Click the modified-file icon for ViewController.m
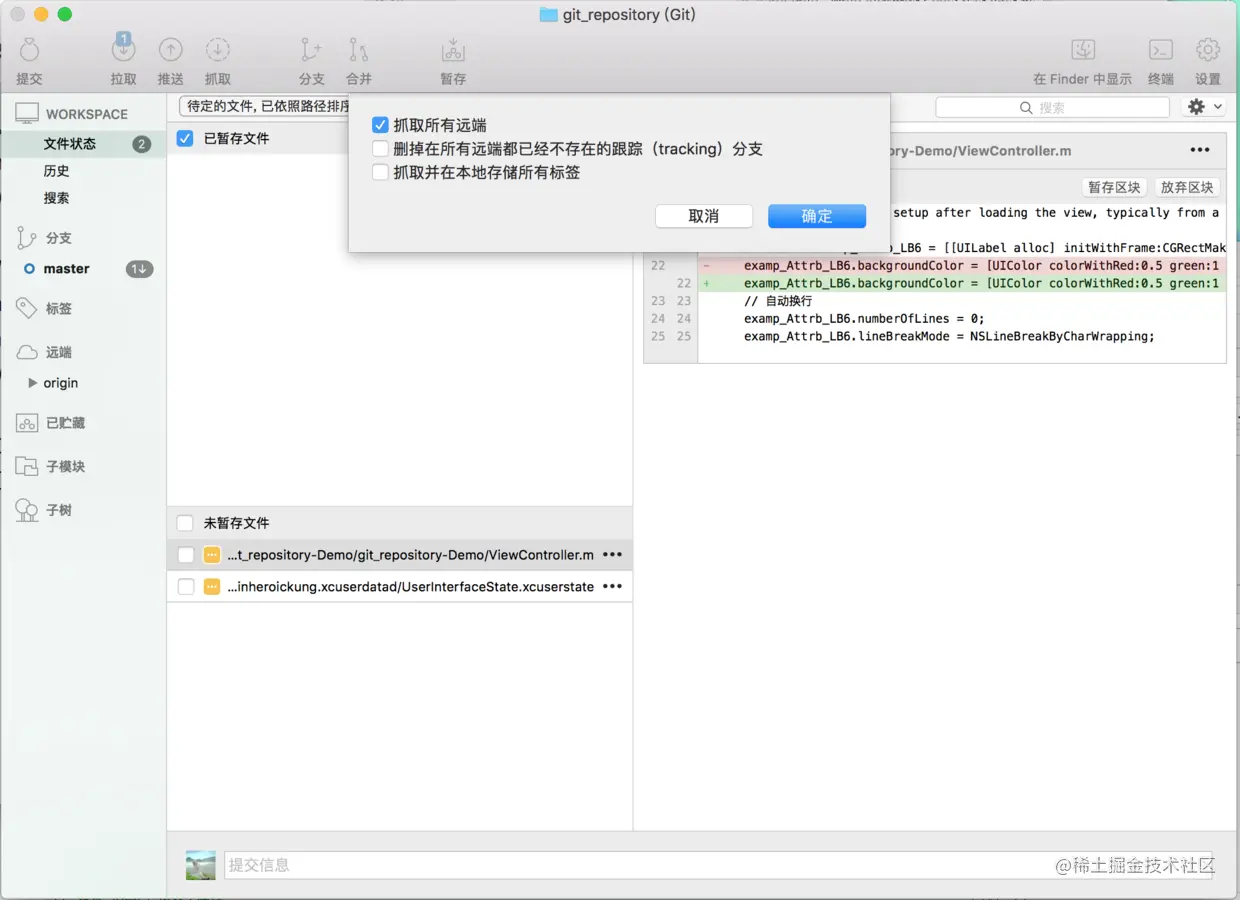The height and width of the screenshot is (900, 1240). [212, 555]
